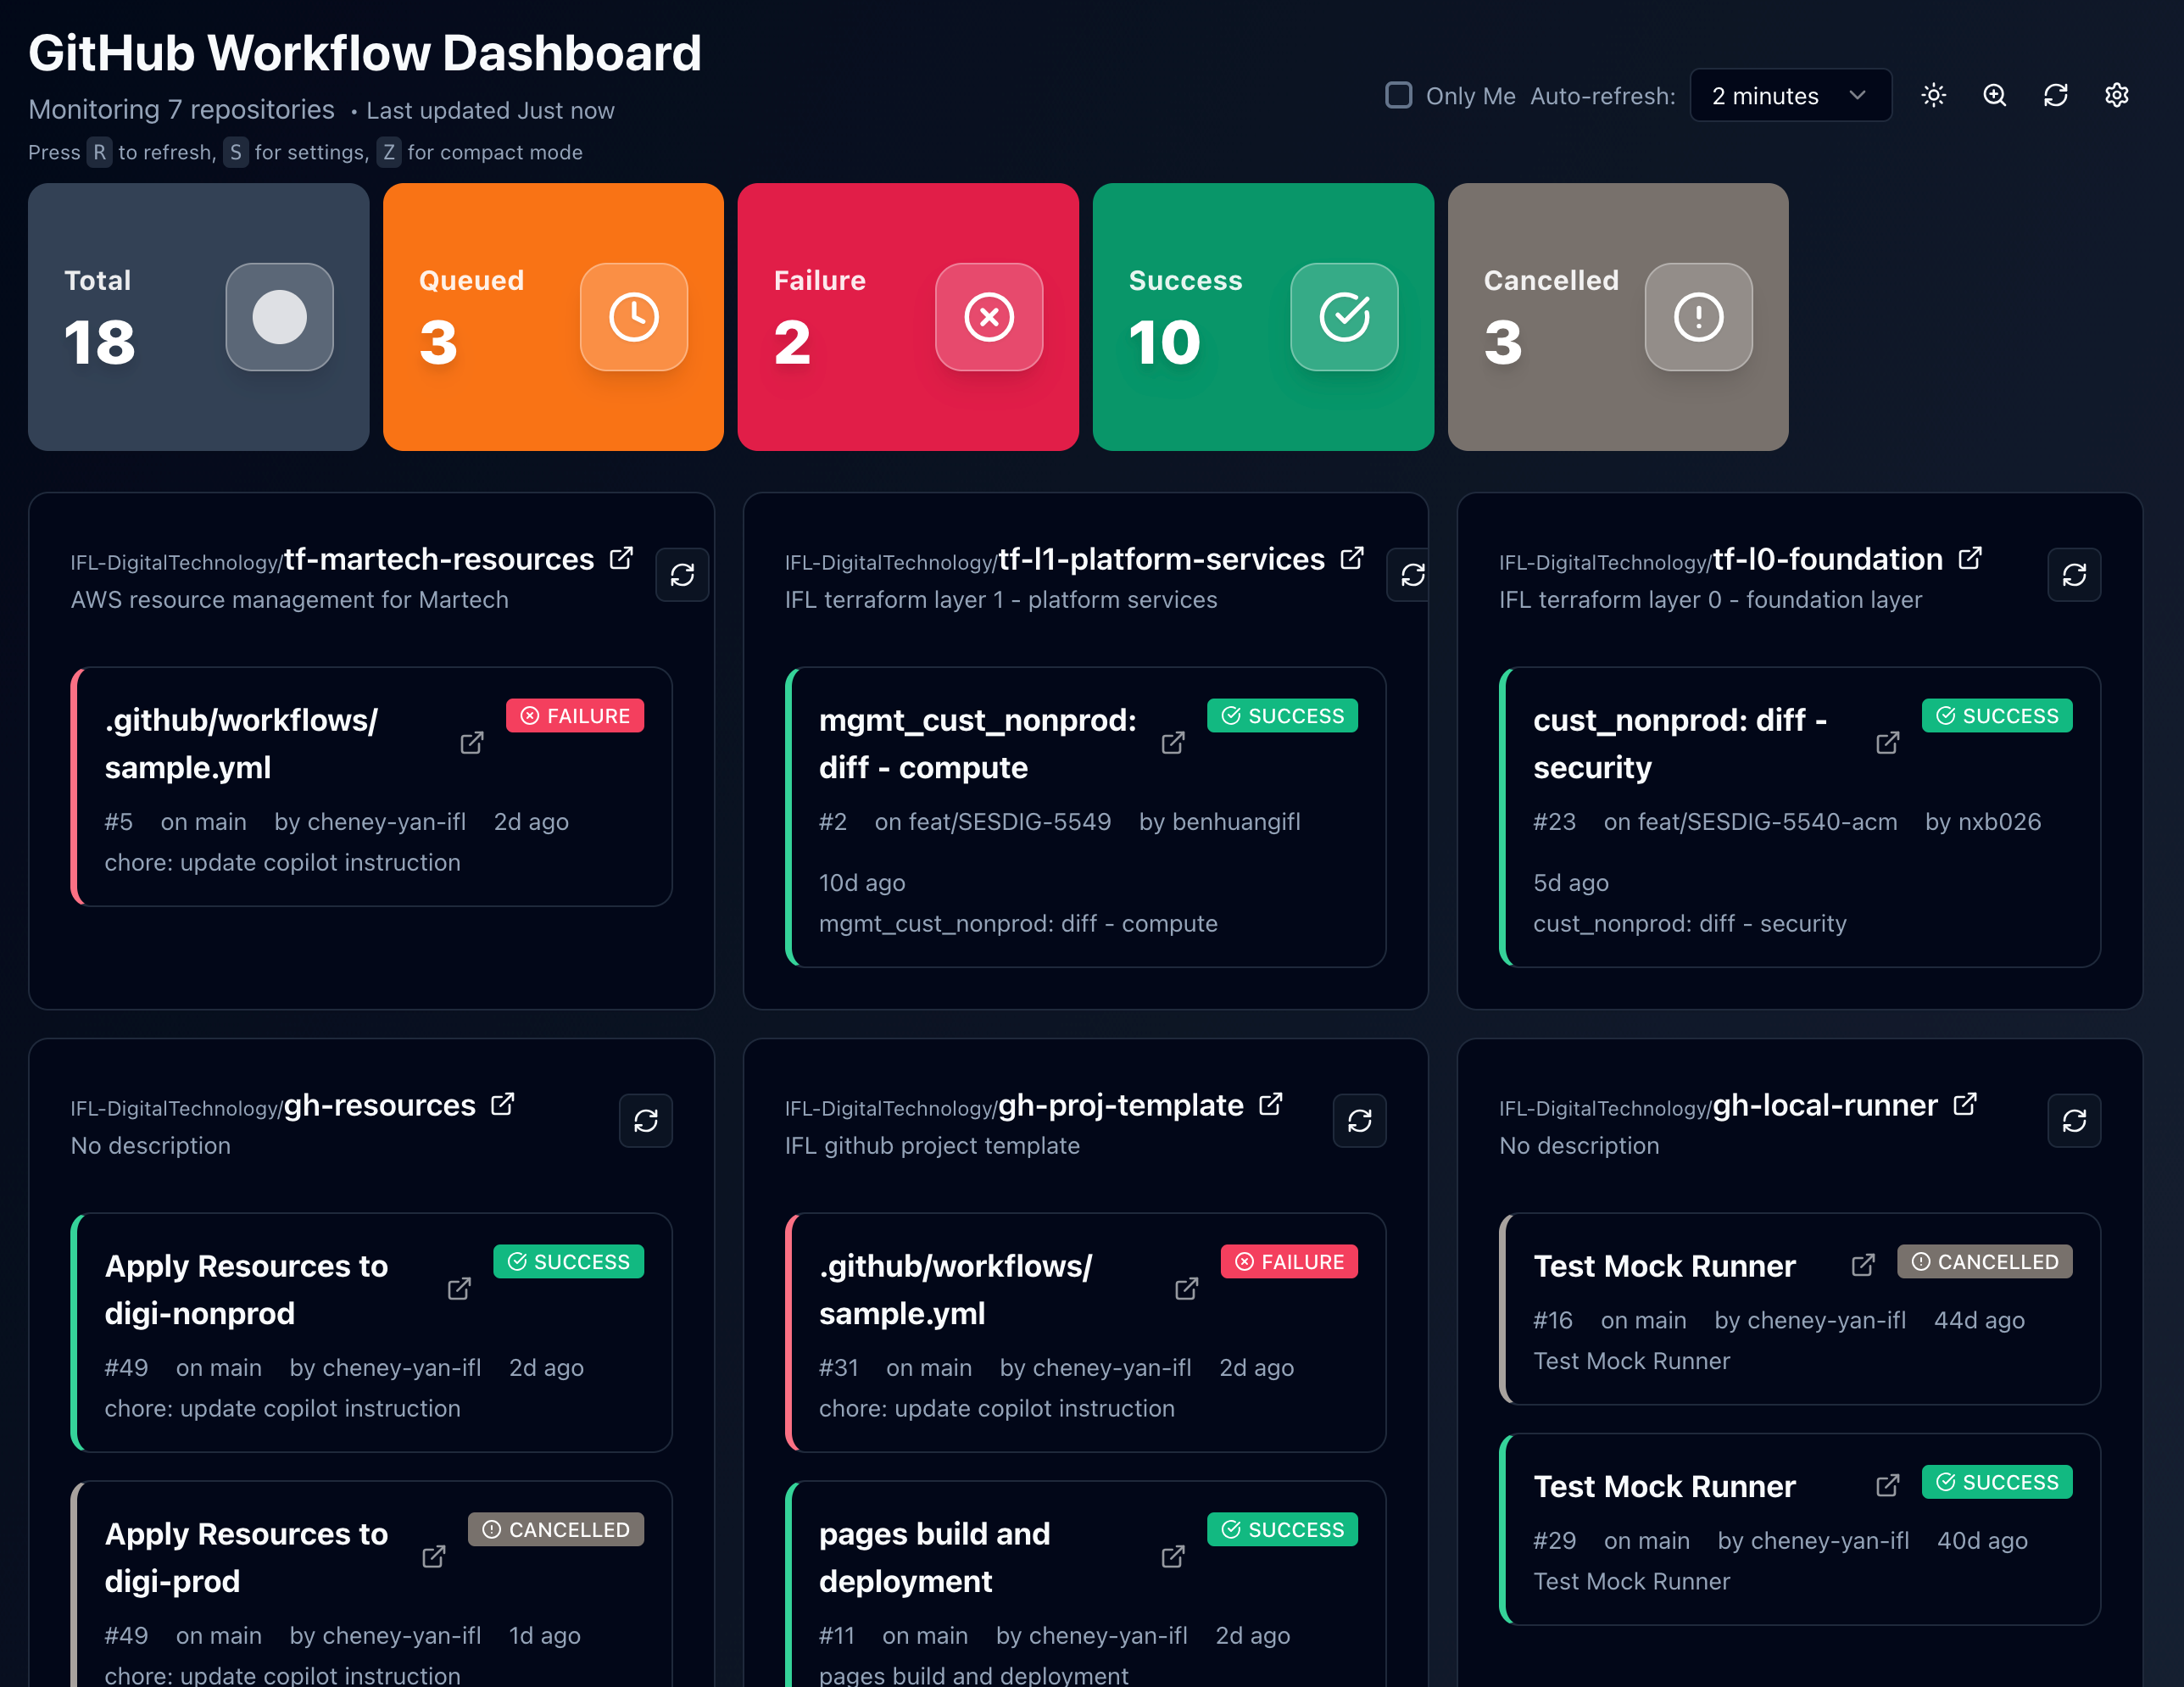The height and width of the screenshot is (1687, 2184).
Task: Filter by the Queued summary card
Action: tap(553, 317)
